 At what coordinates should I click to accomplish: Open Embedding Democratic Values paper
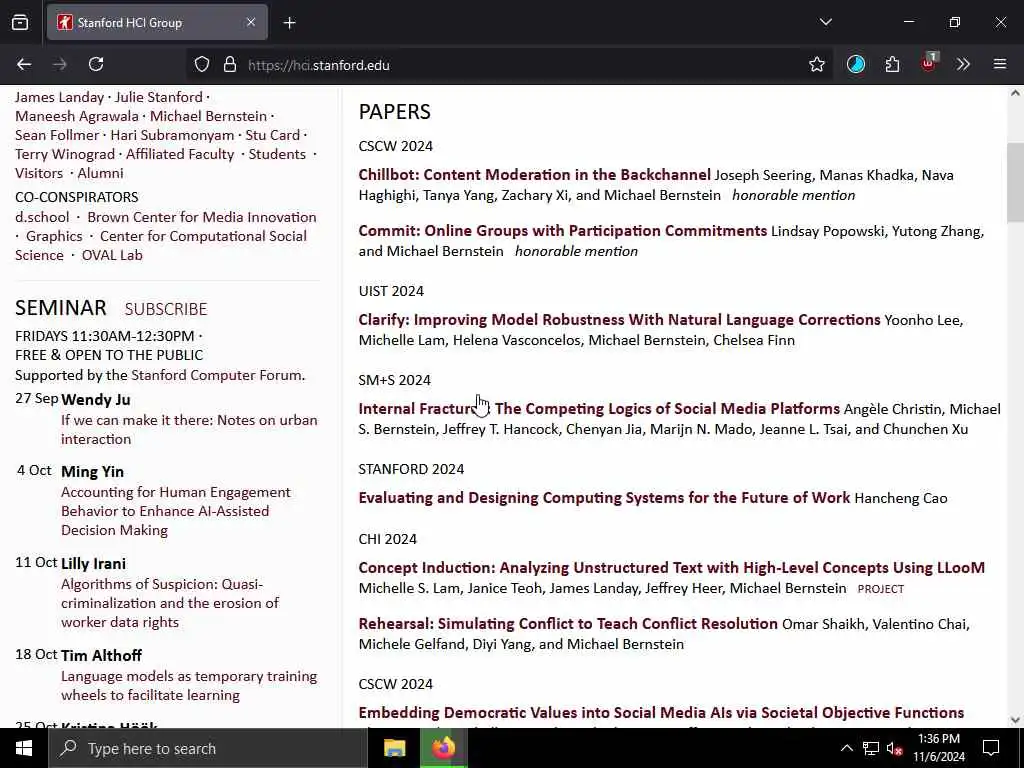[661, 712]
